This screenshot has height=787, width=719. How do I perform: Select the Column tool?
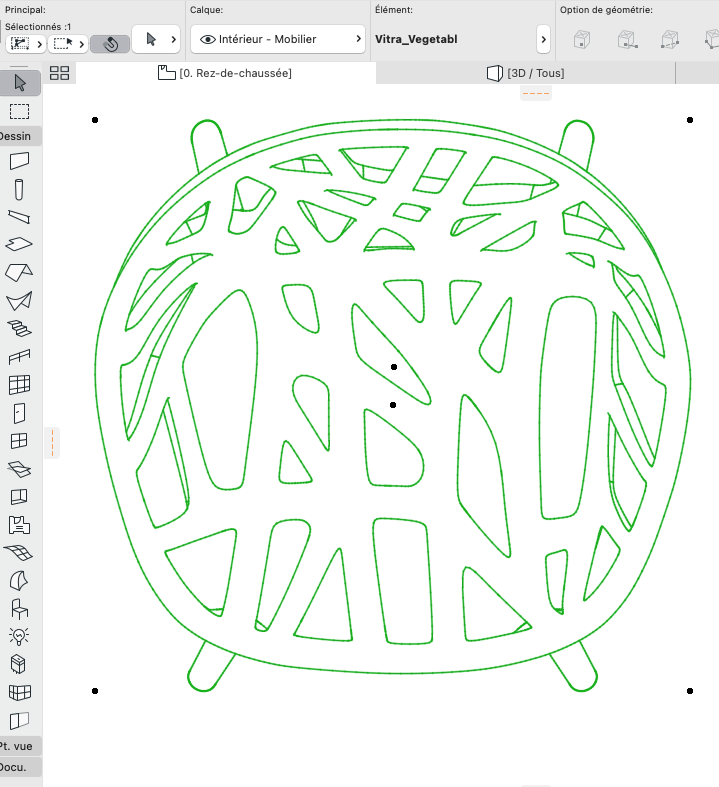coord(19,189)
